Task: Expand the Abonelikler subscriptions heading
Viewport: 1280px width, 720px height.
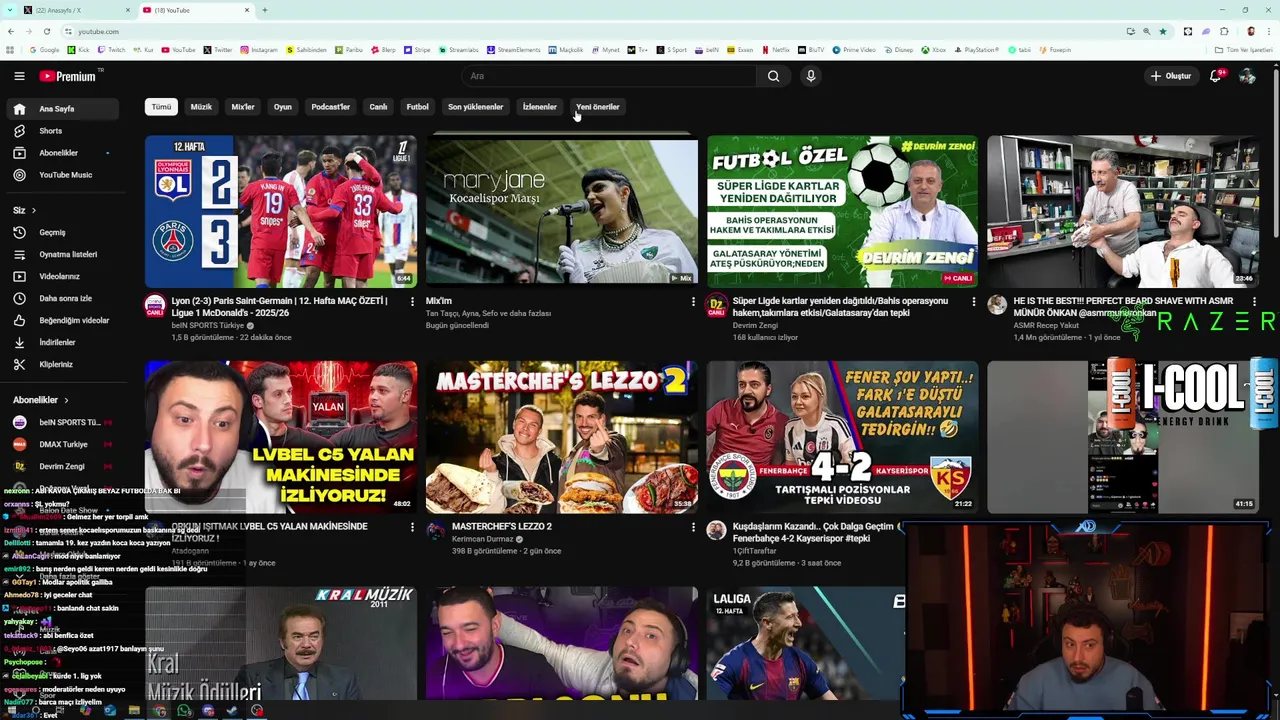Action: (41, 400)
